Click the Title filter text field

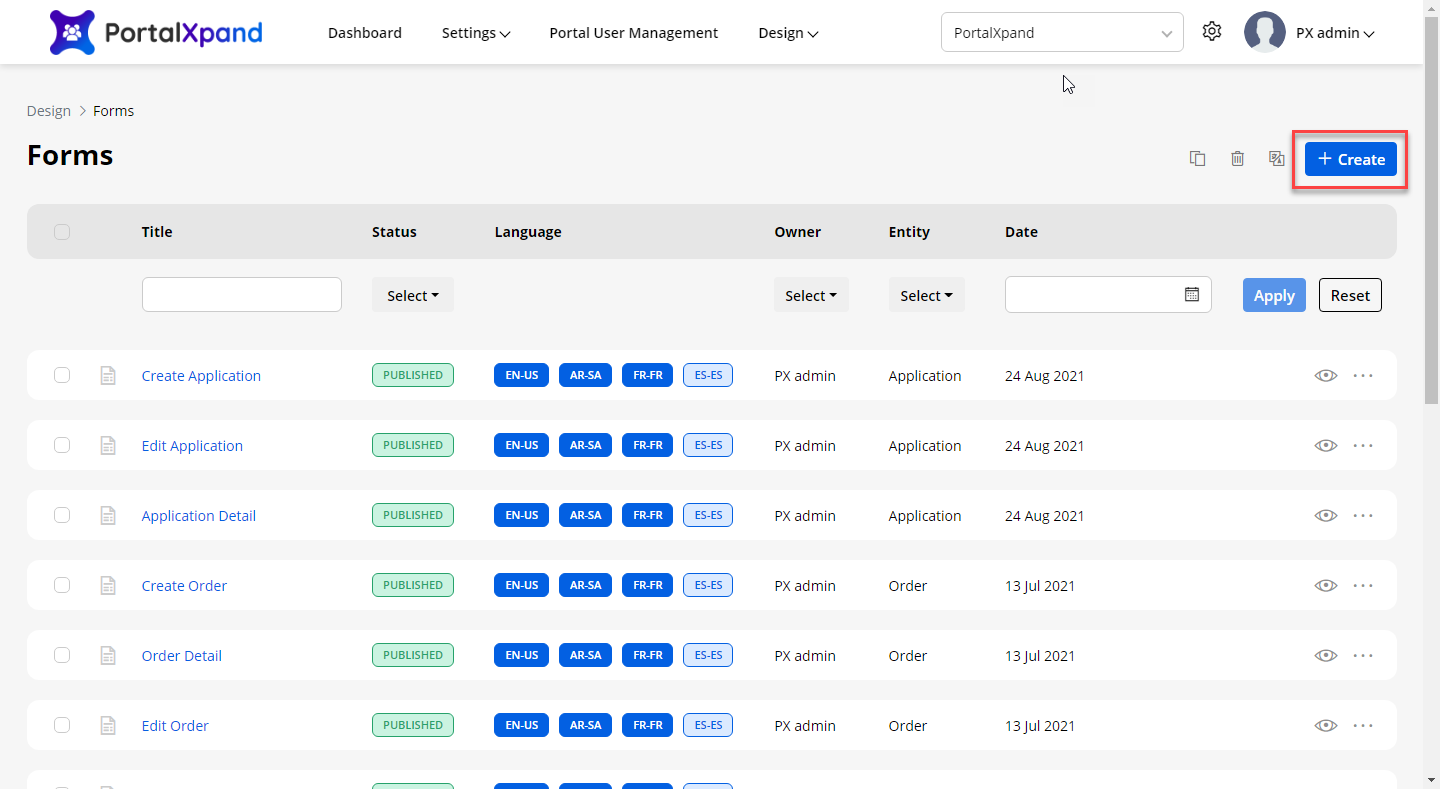click(242, 295)
